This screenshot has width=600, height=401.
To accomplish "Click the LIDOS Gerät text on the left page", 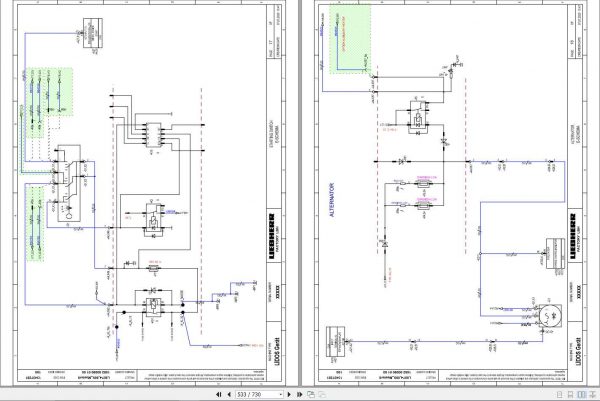I will 277,351.
